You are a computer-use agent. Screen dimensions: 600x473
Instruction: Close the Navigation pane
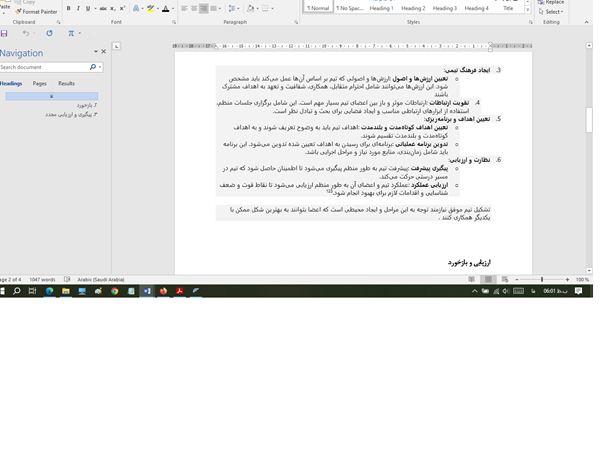click(104, 52)
